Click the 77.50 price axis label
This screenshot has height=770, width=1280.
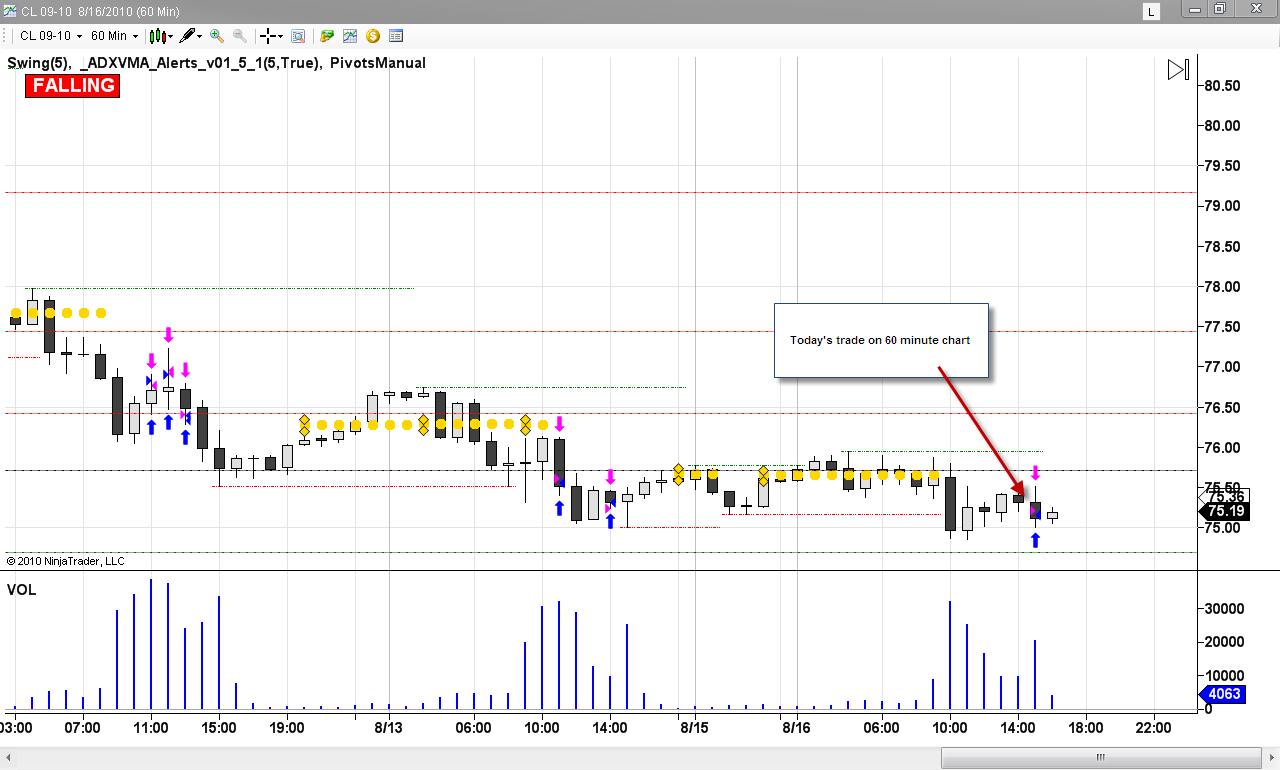point(1222,327)
